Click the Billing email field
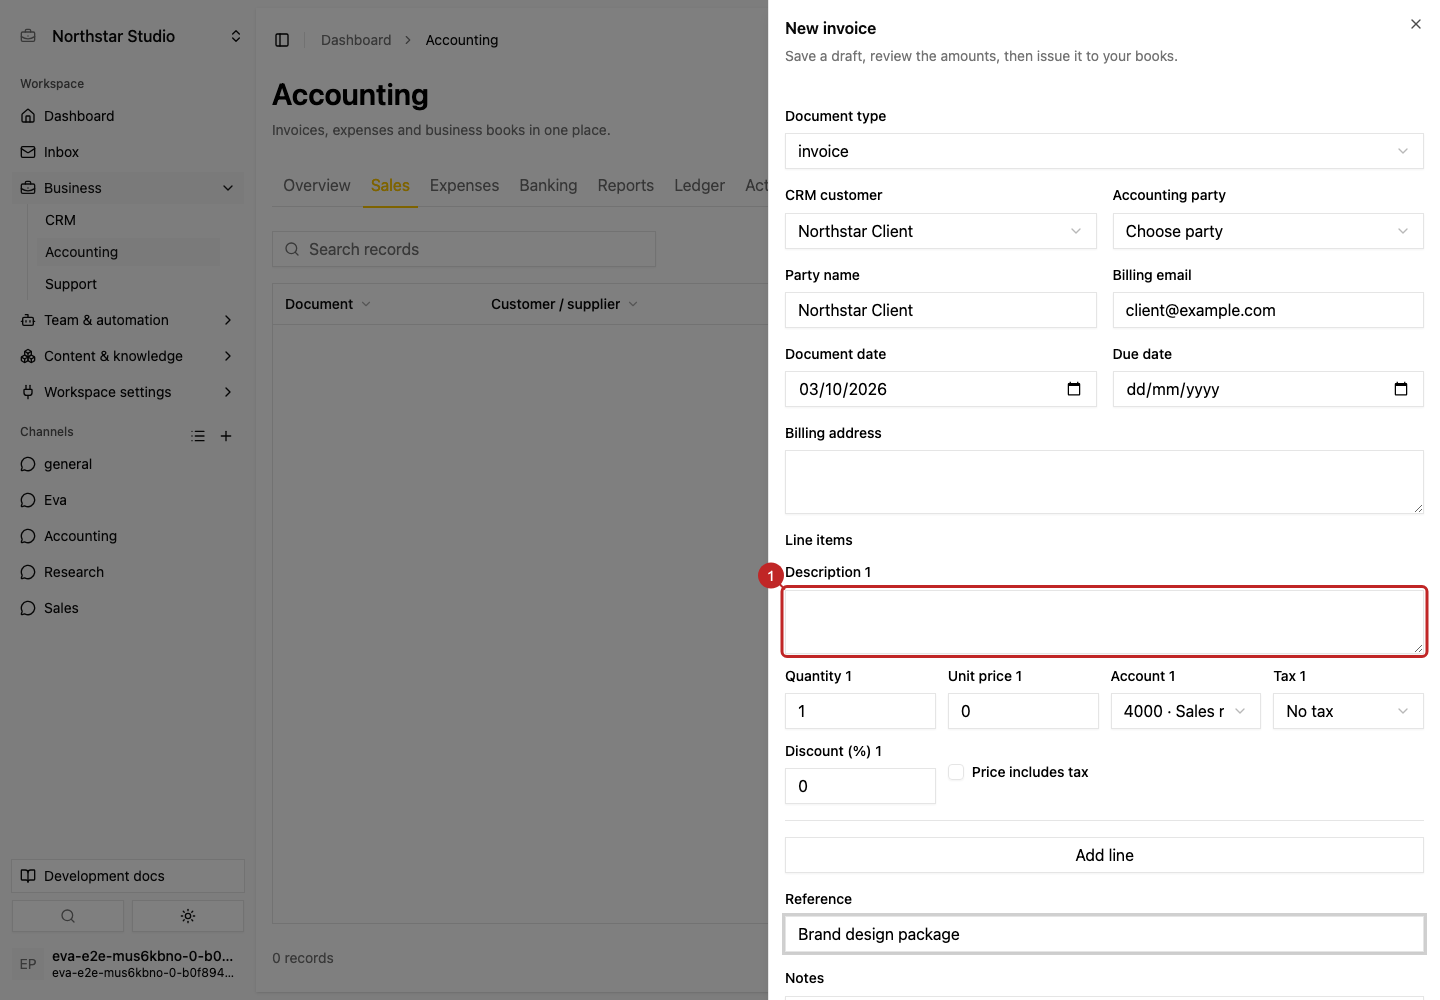 click(x=1268, y=310)
